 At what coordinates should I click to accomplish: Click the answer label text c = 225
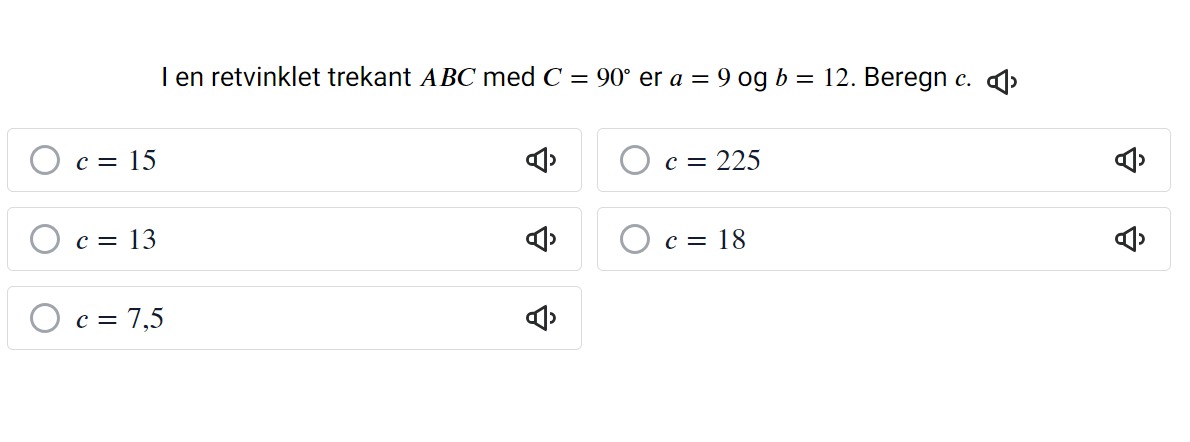[x=713, y=161]
